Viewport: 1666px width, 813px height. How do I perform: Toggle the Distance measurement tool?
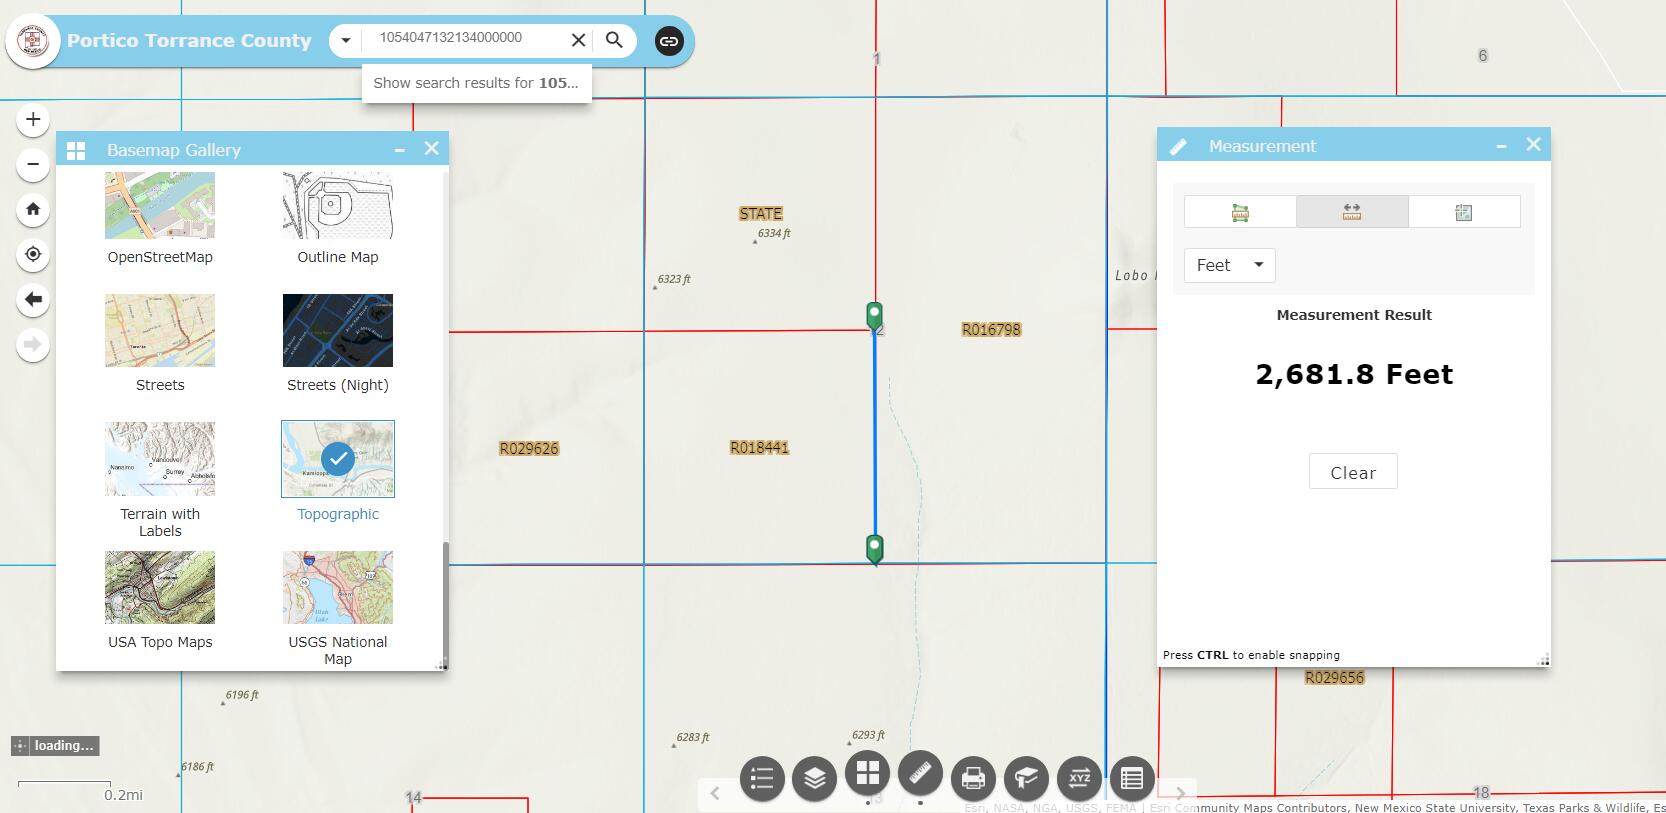(1352, 212)
